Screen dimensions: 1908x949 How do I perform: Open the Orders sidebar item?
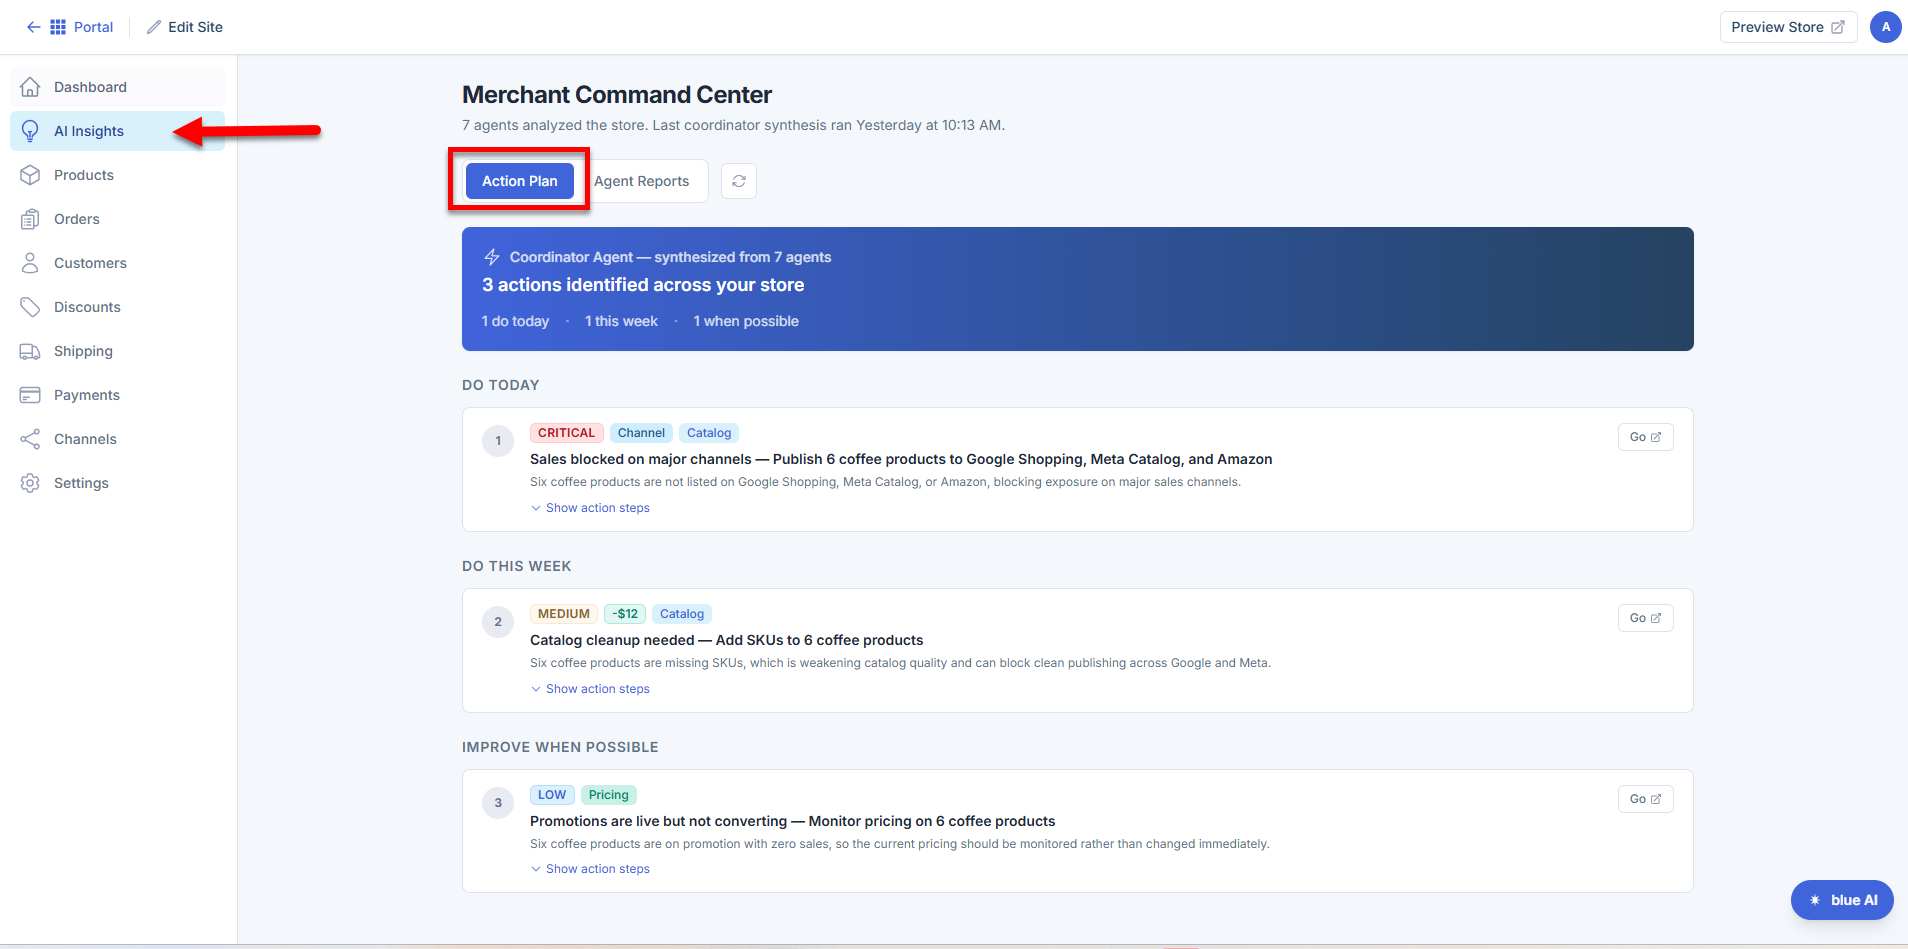[x=118, y=219]
